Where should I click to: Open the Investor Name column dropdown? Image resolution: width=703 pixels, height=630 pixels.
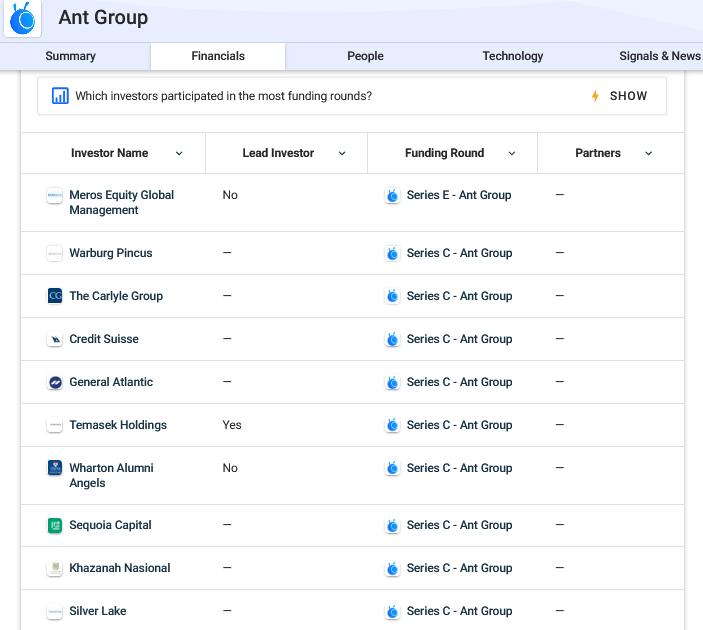pos(179,153)
